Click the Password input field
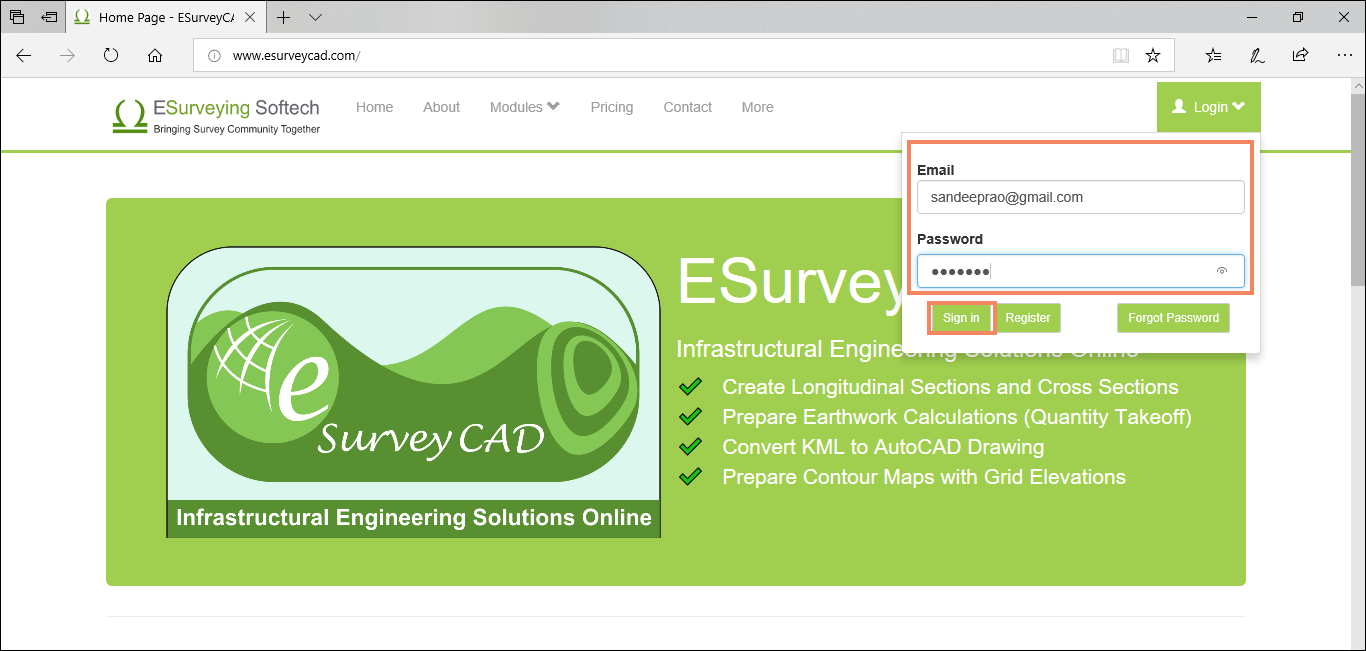Viewport: 1366px width, 651px height. pos(1081,271)
